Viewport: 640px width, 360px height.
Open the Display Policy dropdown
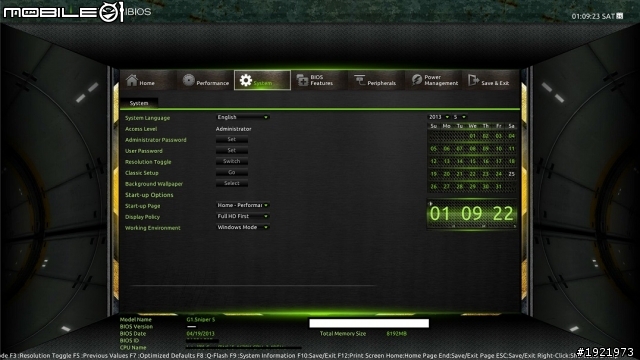coord(242,216)
